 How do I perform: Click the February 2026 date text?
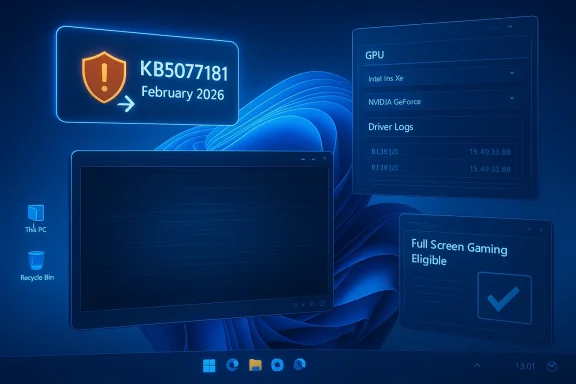tap(183, 93)
